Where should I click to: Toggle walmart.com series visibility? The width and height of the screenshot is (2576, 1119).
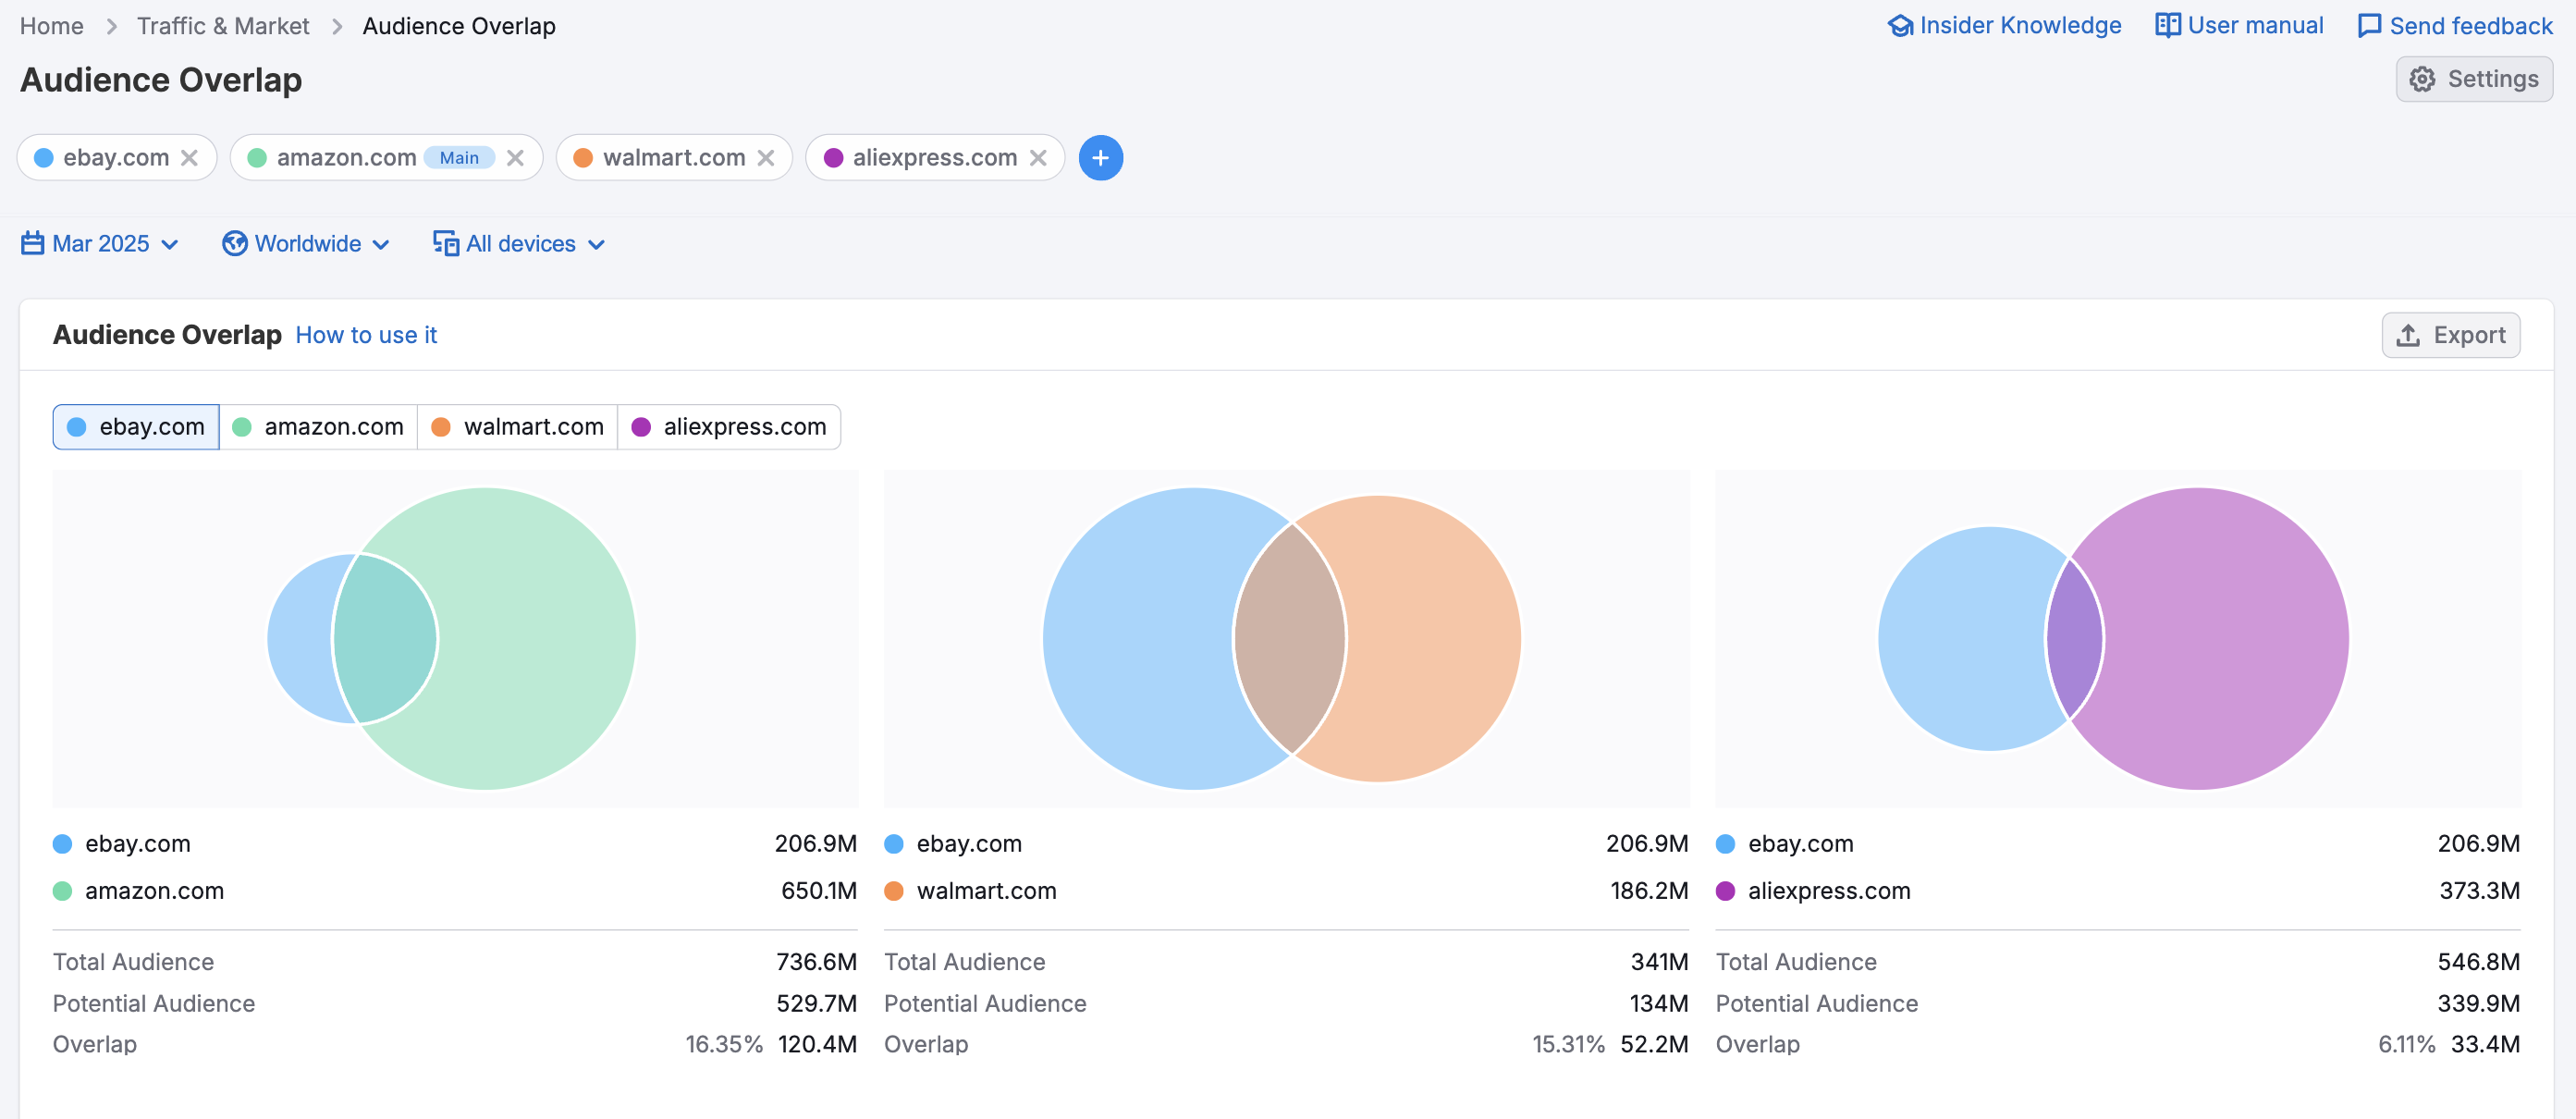[x=517, y=426]
